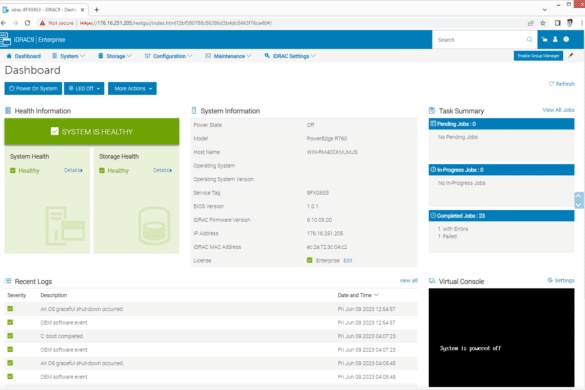The image size is (585, 390).
Task: Open View All Jobs link
Action: pos(558,110)
